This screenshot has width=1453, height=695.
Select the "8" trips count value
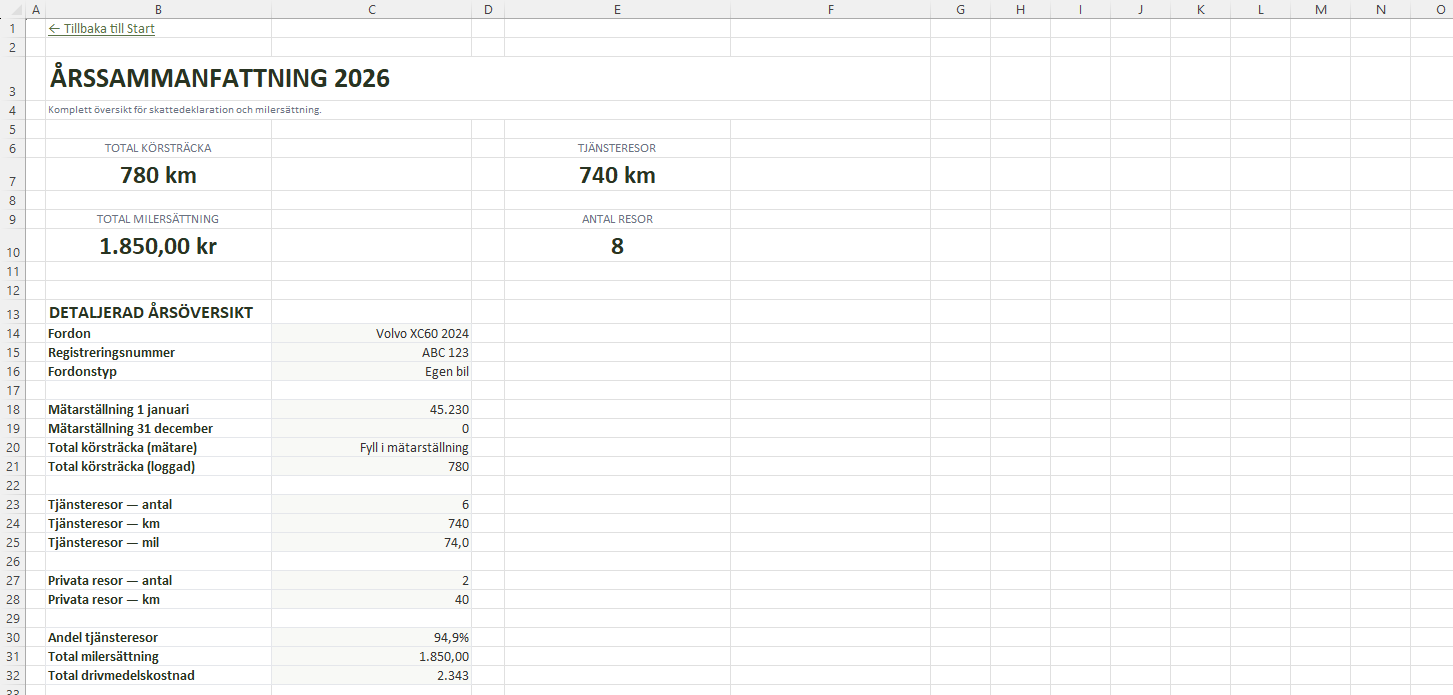[x=617, y=246]
